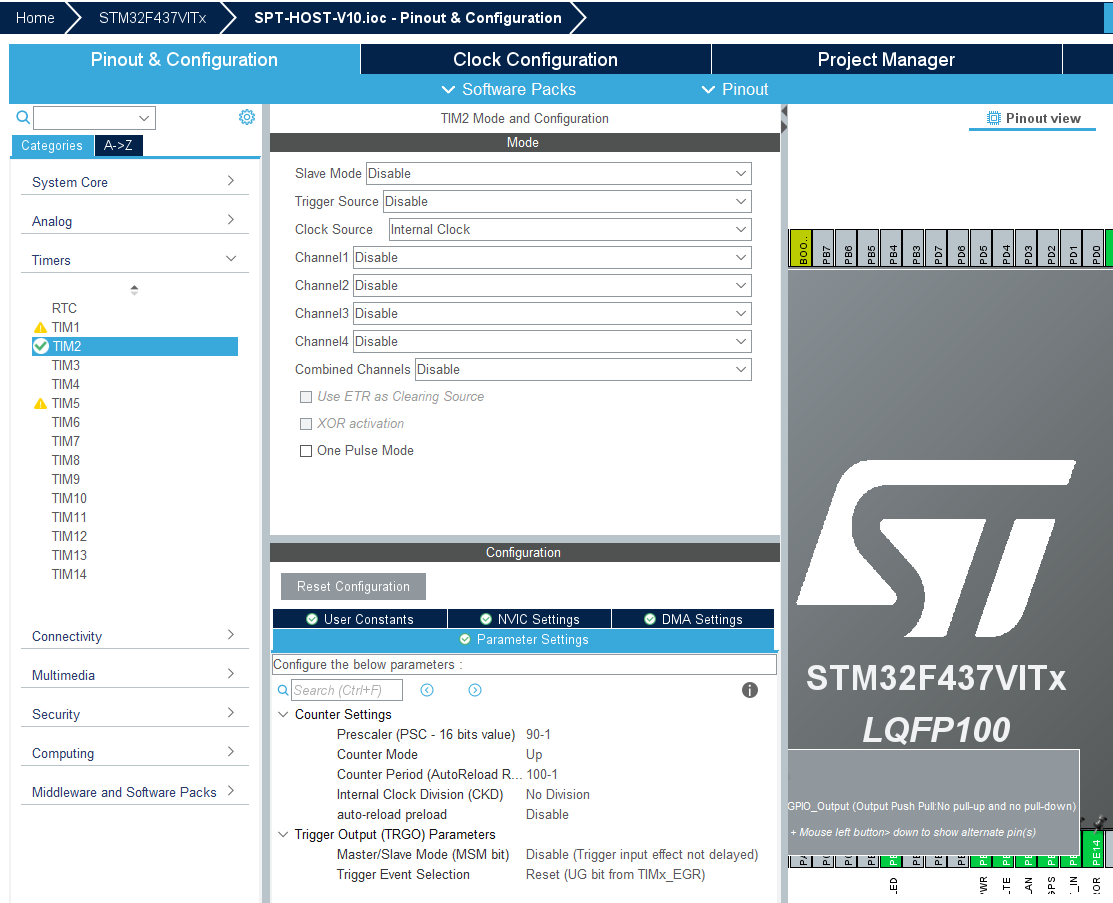Click the parameter search magnifier icon
Screen dimensions: 1113x903
coord(283,690)
